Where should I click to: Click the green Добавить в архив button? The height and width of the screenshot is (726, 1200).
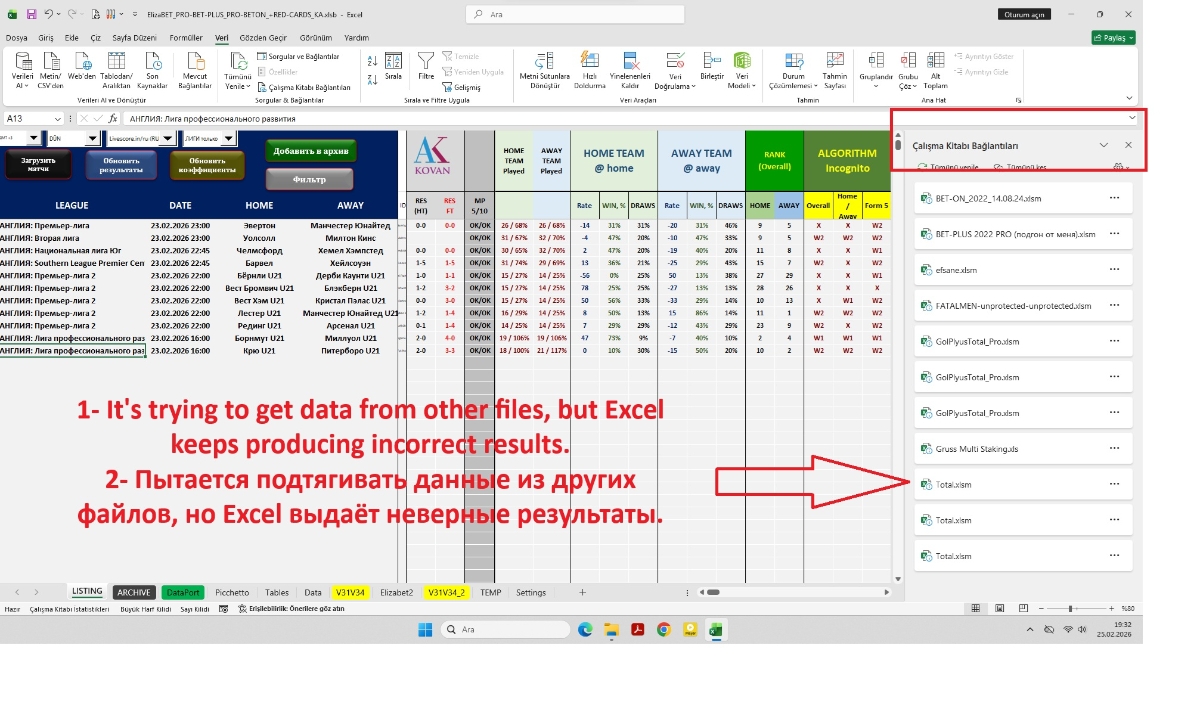(x=309, y=151)
